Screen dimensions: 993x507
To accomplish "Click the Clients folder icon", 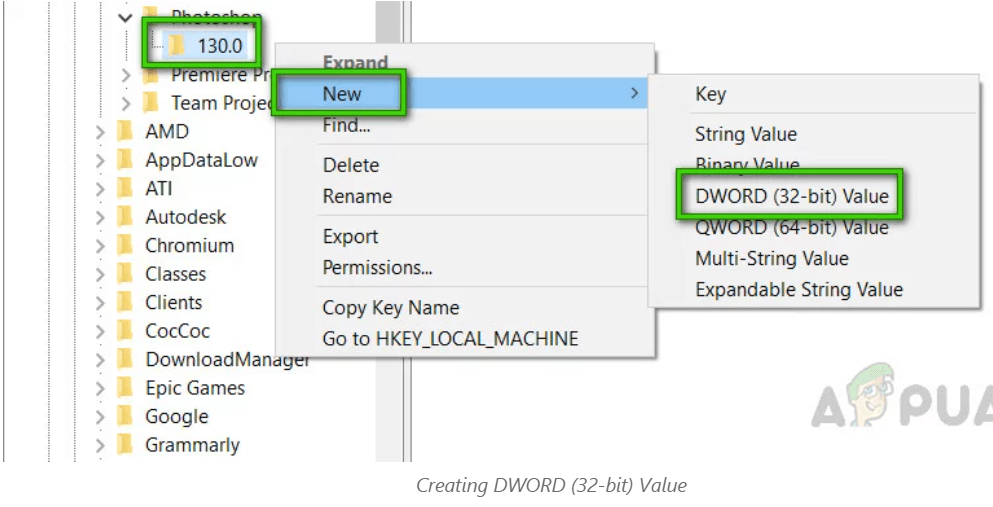I will pyautogui.click(x=125, y=302).
